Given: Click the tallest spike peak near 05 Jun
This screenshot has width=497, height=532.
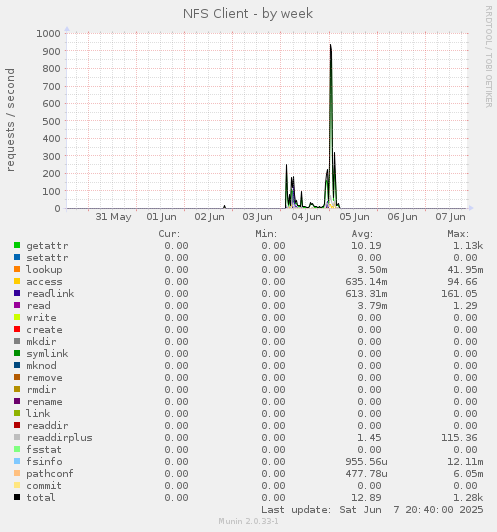Looking at the screenshot, I should pyautogui.click(x=330, y=45).
